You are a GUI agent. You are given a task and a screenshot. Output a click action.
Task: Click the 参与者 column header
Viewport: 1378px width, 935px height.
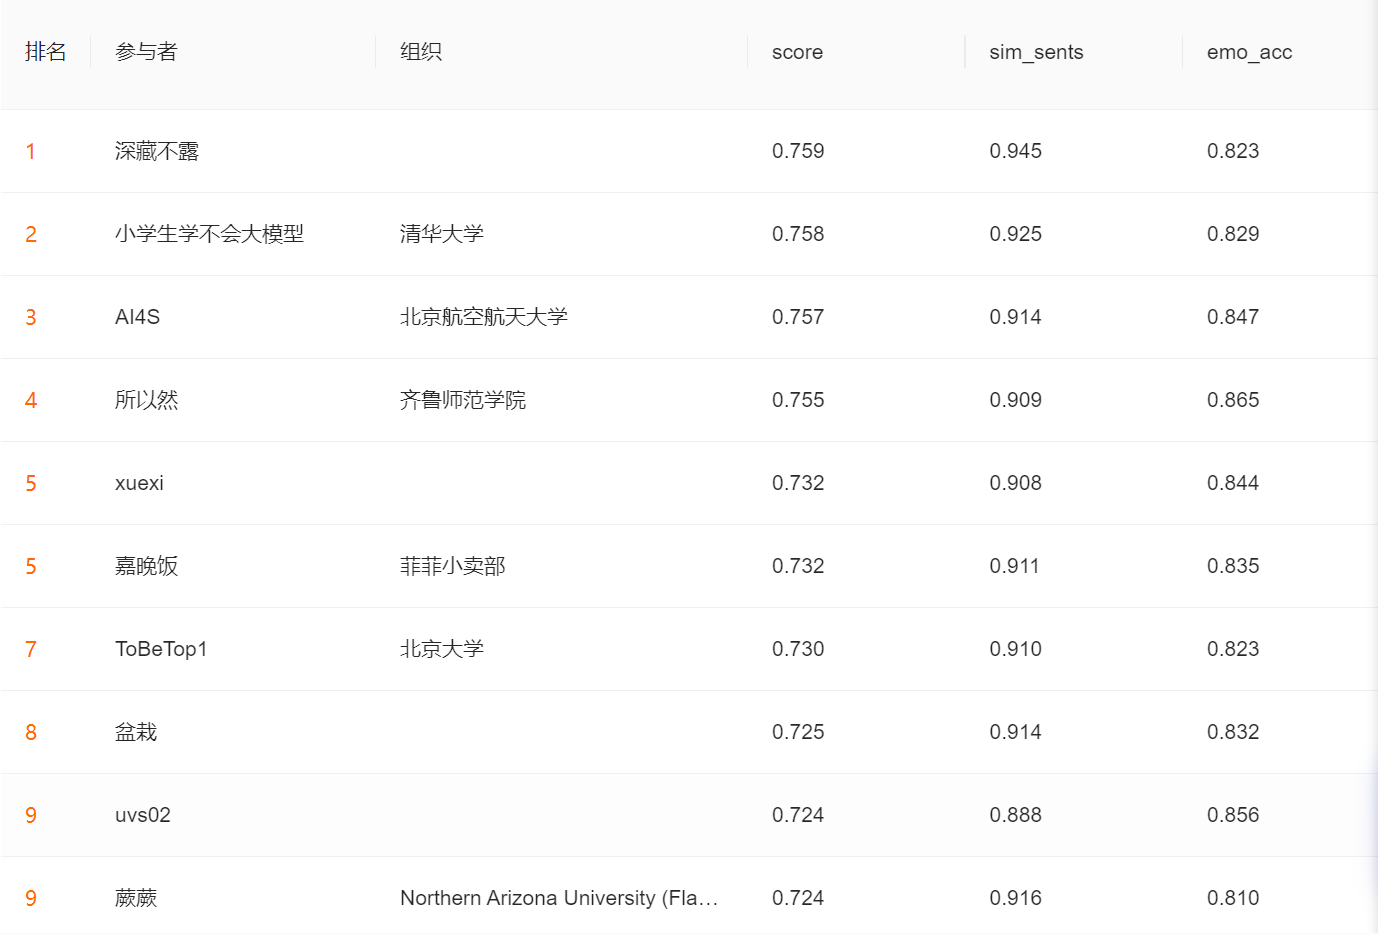146,52
